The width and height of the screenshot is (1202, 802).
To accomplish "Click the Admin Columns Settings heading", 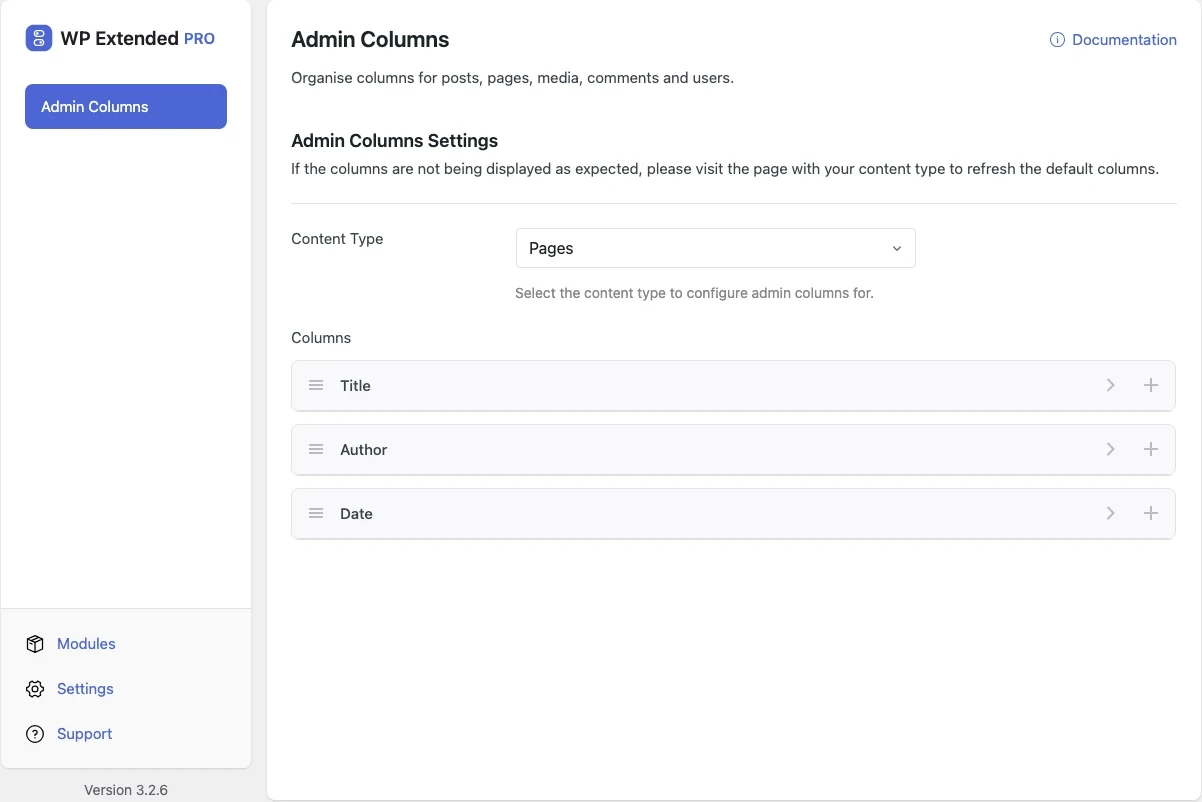I will pyautogui.click(x=394, y=141).
